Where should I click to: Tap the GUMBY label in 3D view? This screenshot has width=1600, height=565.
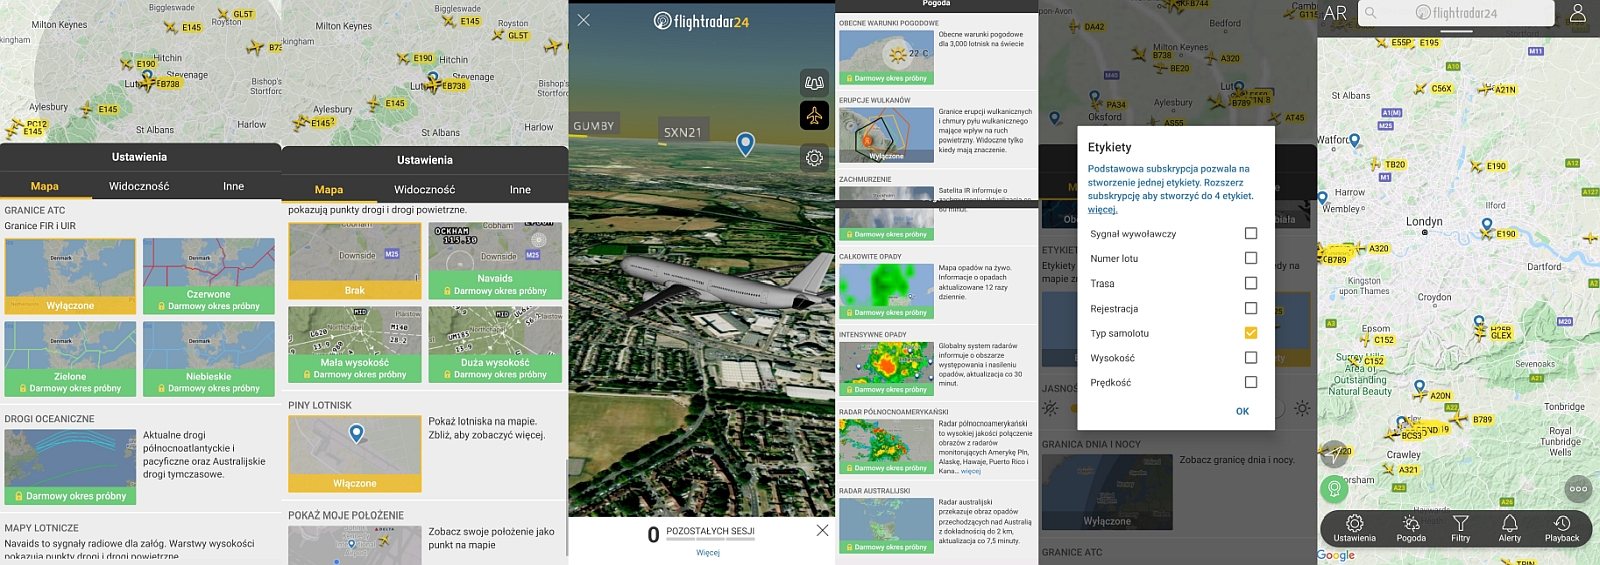point(593,126)
